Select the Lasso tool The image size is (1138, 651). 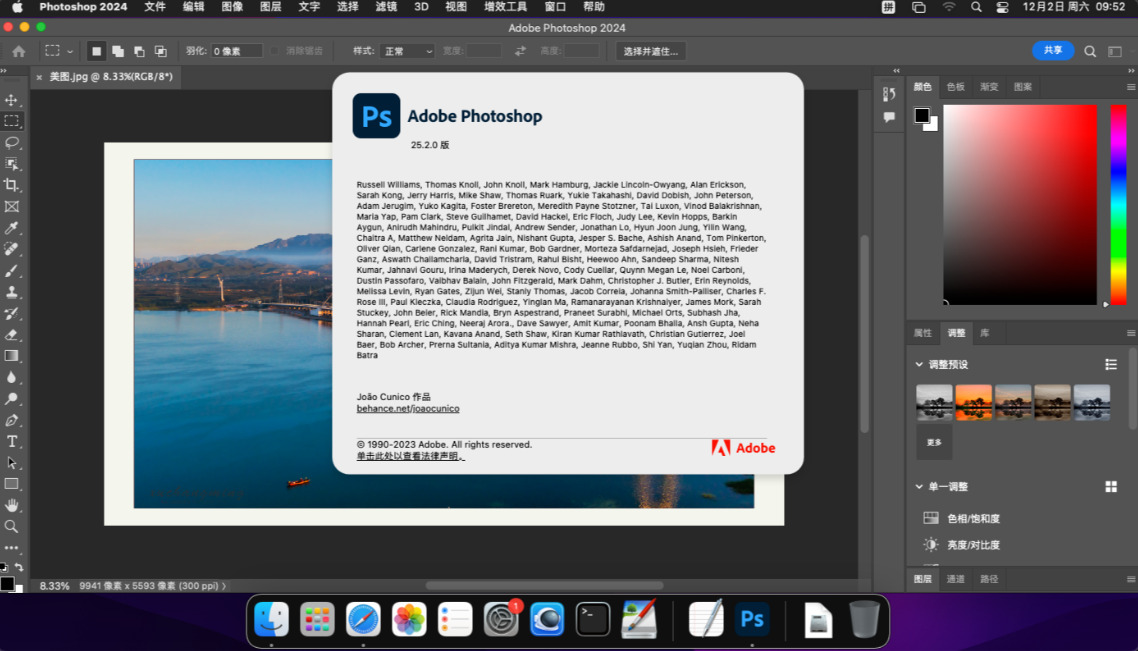point(12,143)
